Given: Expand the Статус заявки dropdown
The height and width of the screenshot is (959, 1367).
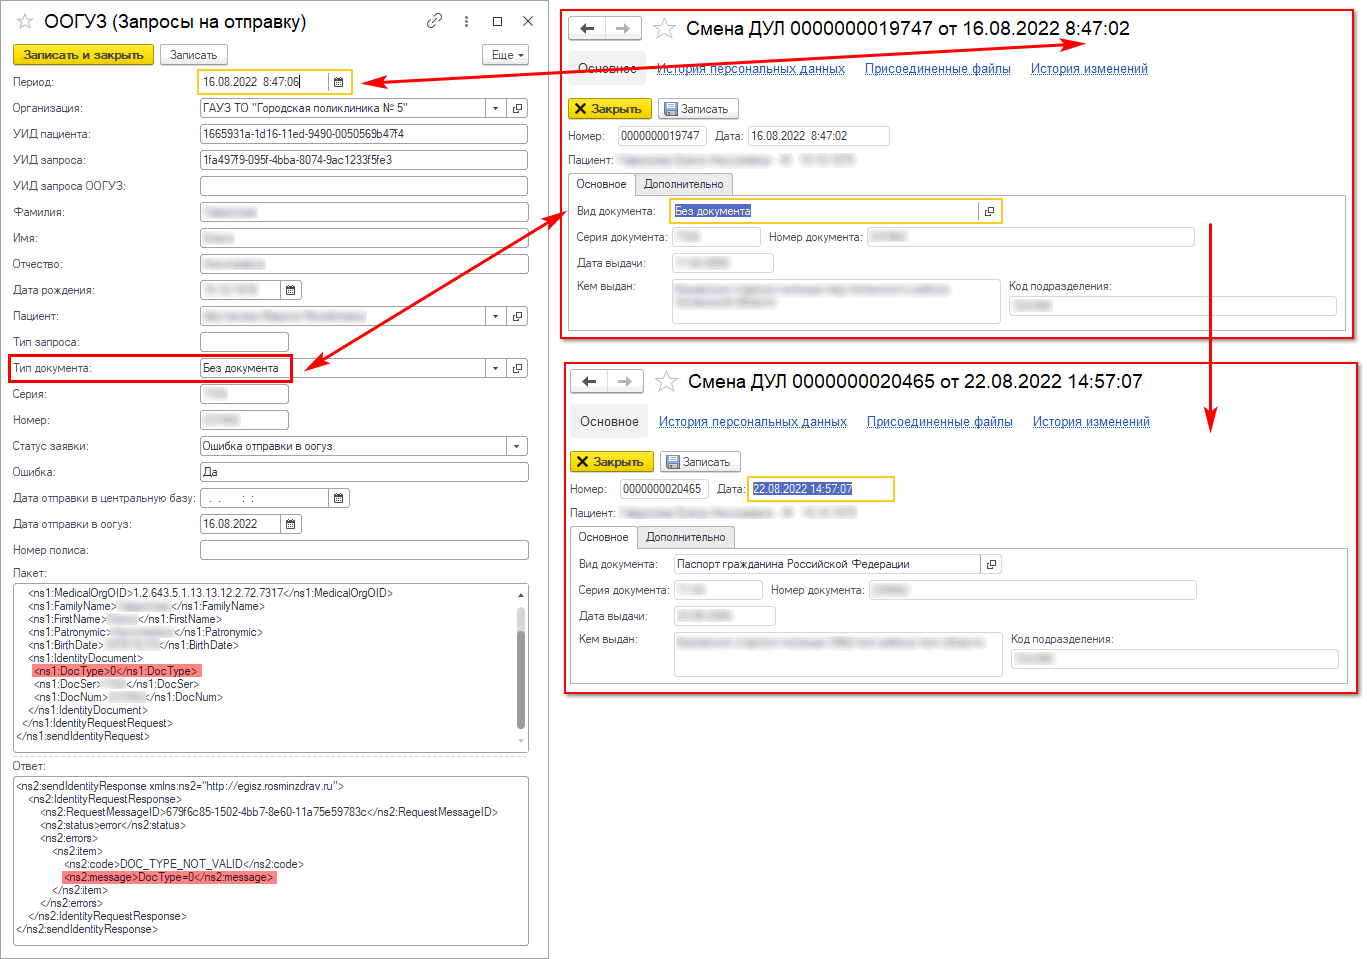Looking at the screenshot, I should tap(517, 446).
